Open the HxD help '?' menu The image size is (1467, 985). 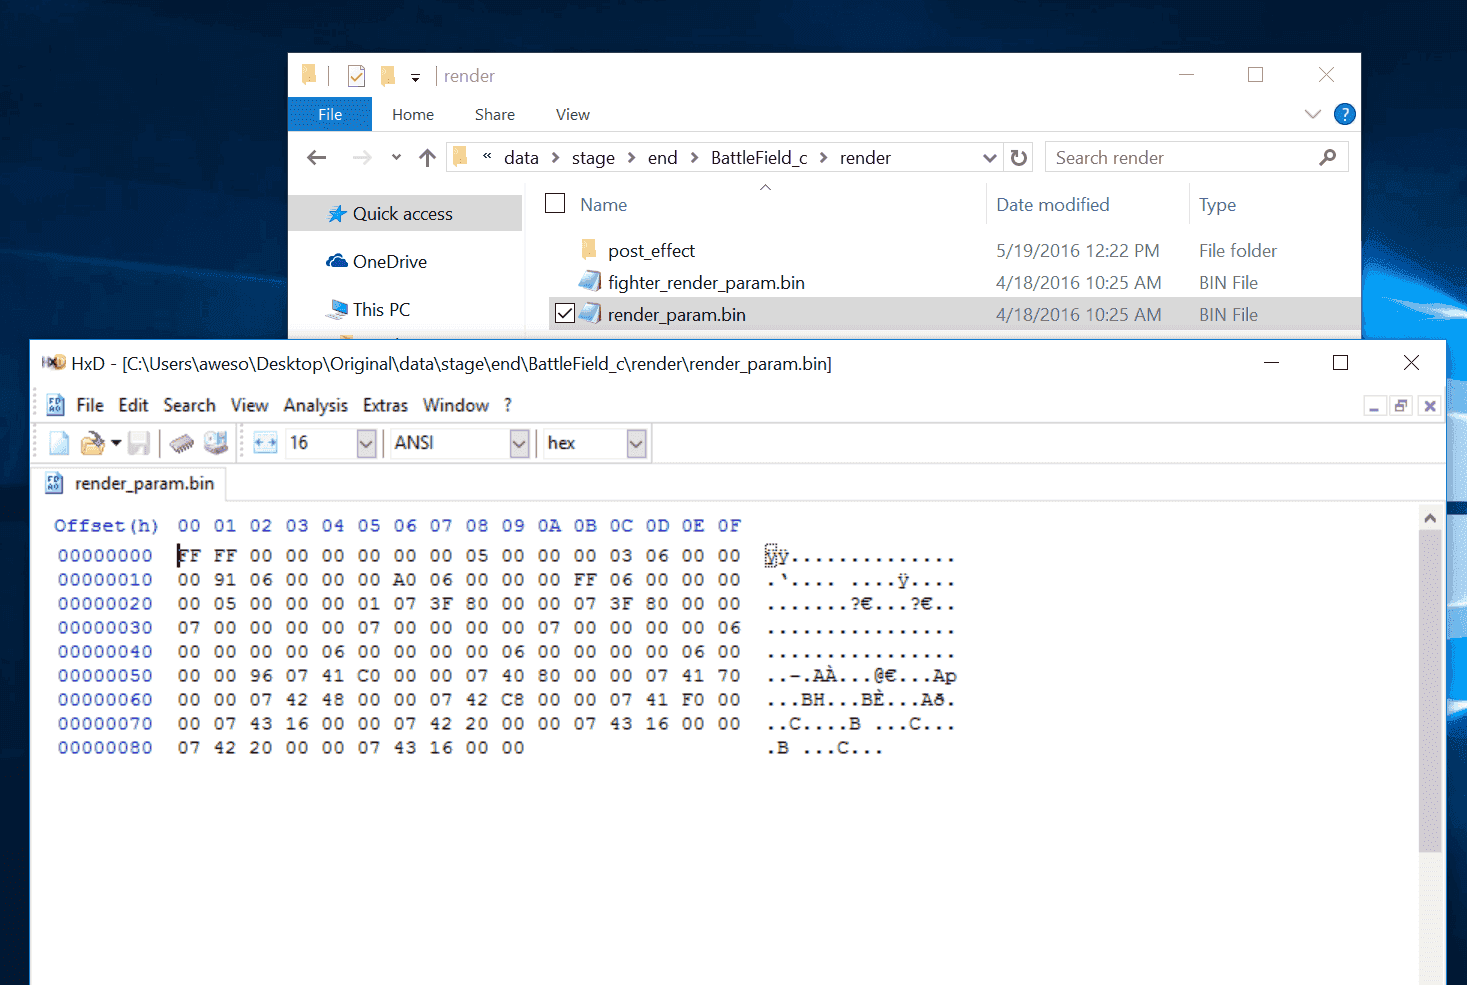(508, 405)
